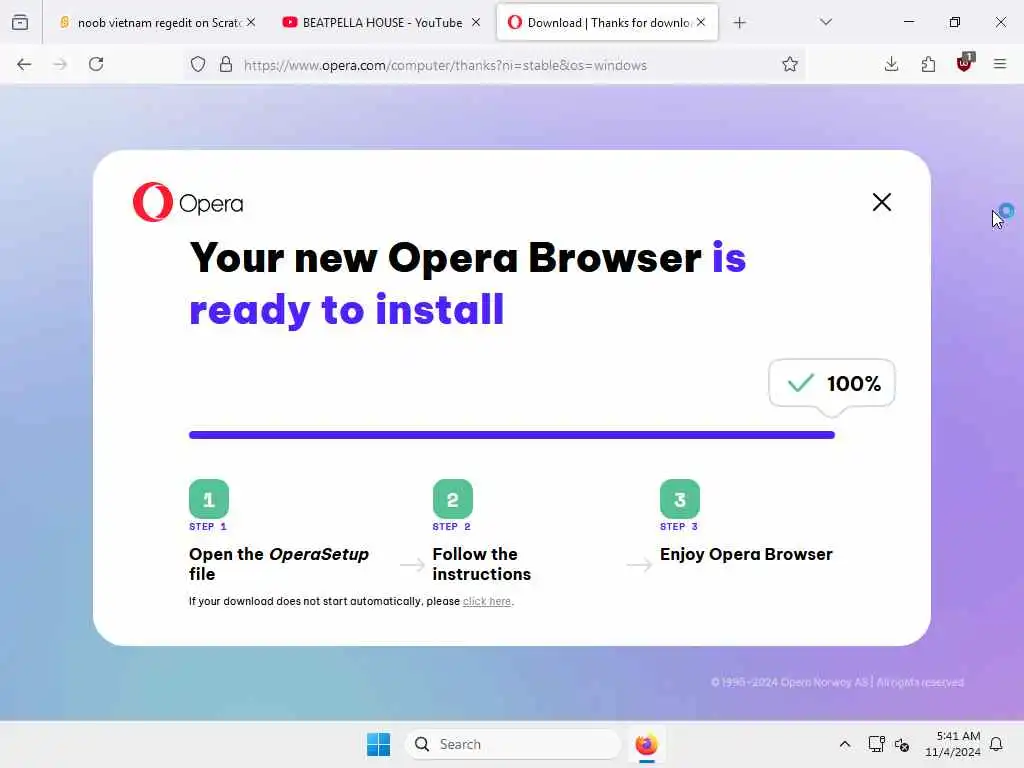Viewport: 1024px width, 768px height.
Task: Select the Opera Download tab
Action: pyautogui.click(x=607, y=23)
